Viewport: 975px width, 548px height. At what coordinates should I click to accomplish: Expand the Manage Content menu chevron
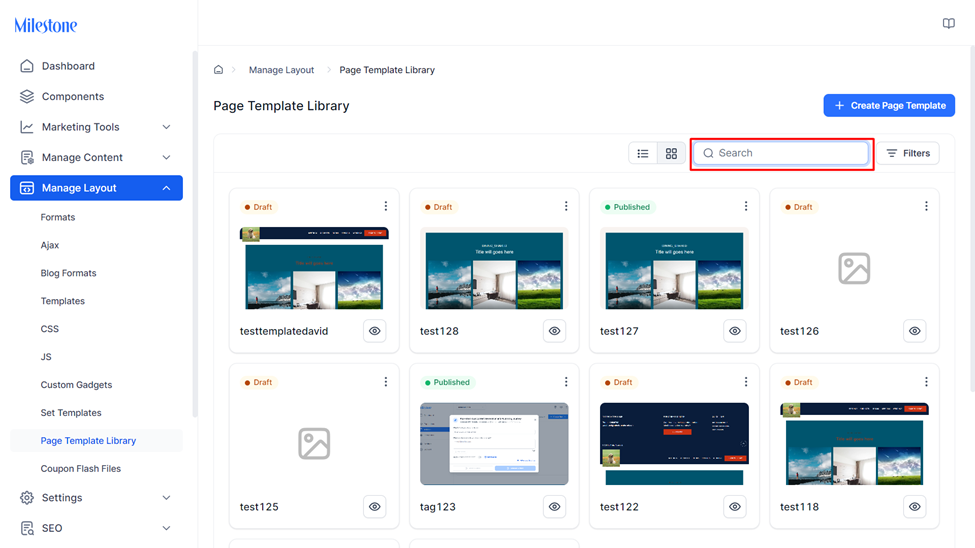pos(166,157)
